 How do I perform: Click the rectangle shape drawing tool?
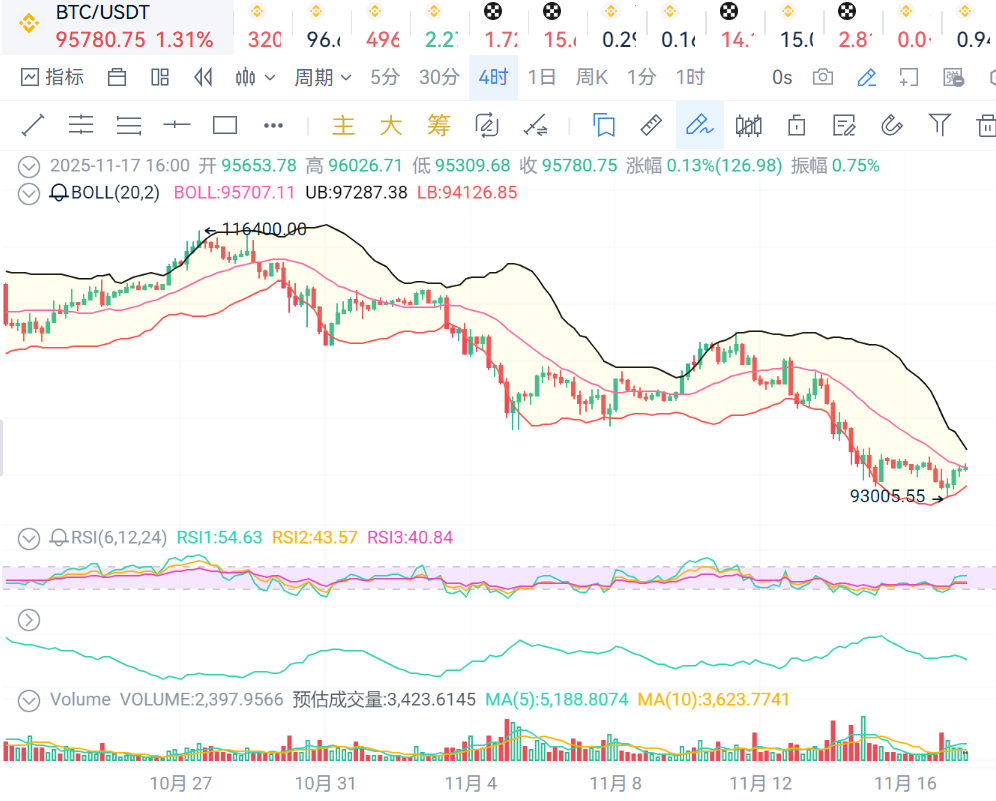225,125
